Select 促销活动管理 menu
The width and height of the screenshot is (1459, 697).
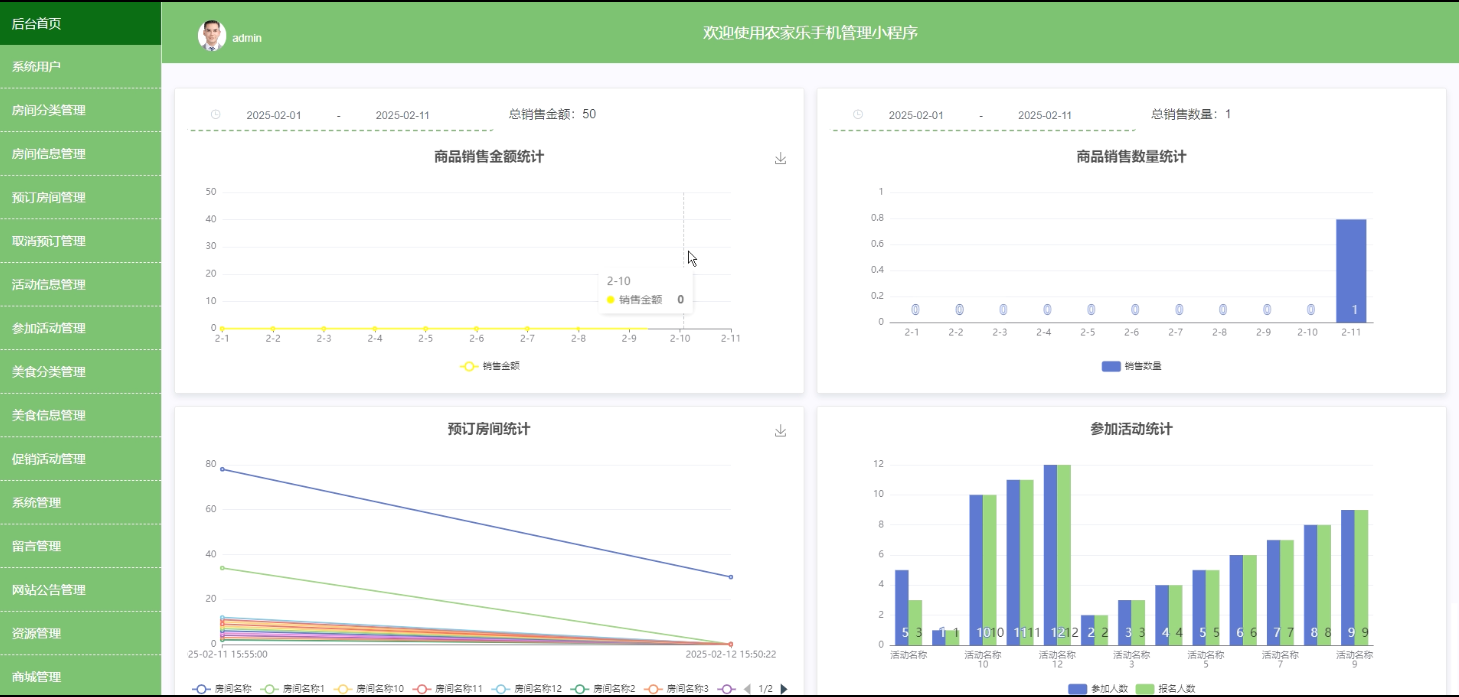coord(80,459)
